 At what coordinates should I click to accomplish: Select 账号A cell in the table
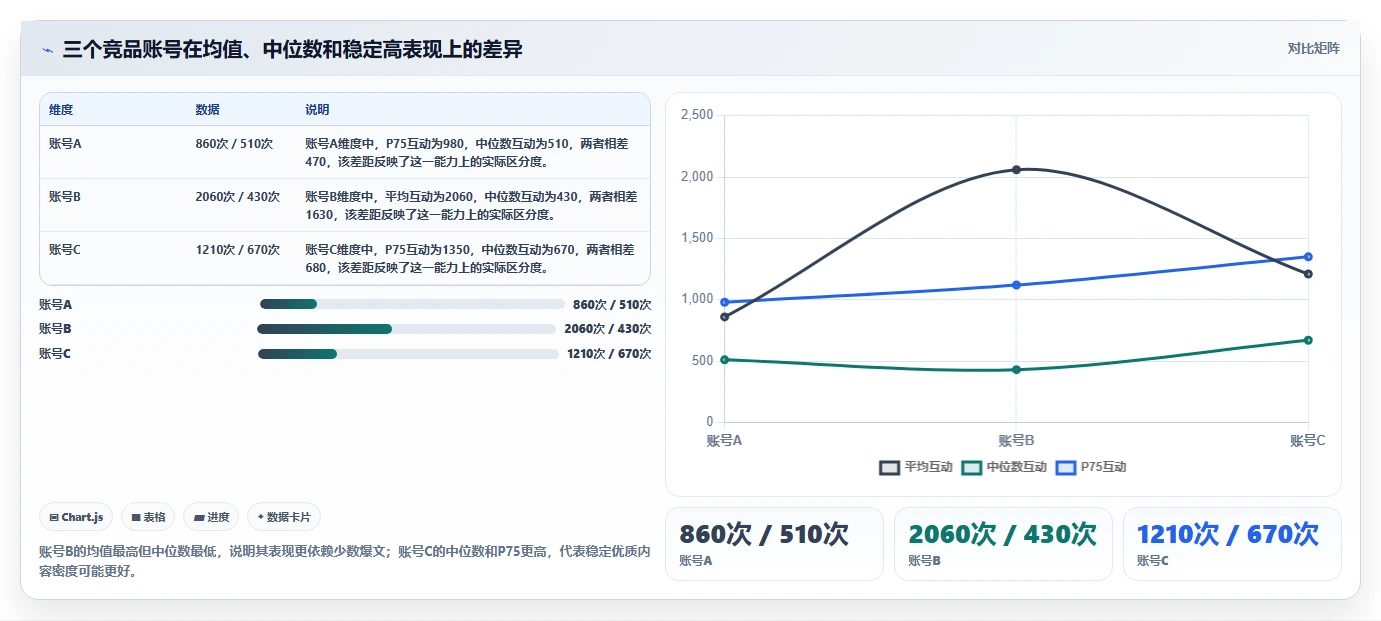pyautogui.click(x=65, y=144)
